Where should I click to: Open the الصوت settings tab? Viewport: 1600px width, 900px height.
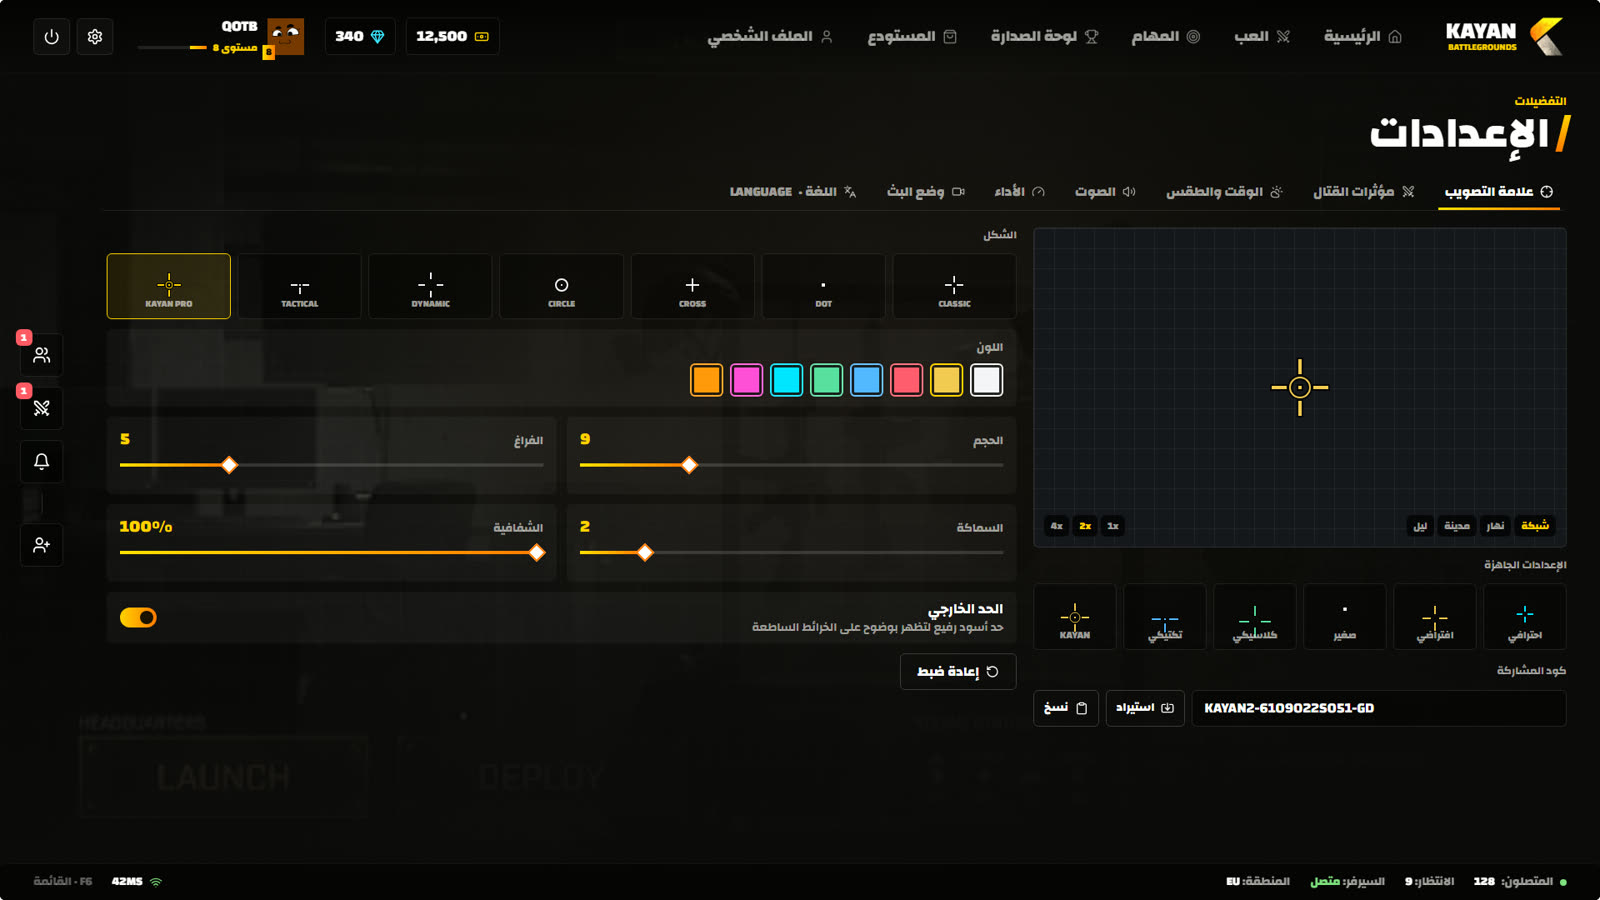(x=1105, y=192)
